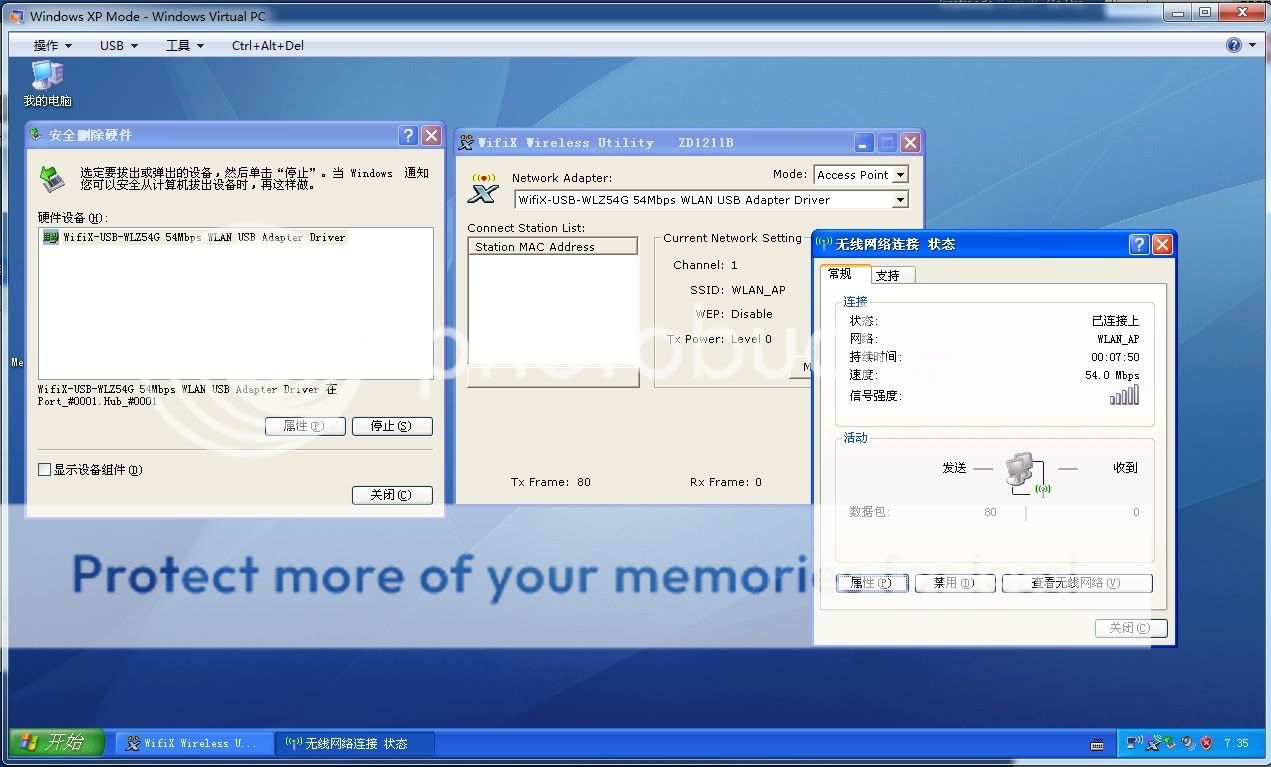Enable the 显示设备组件 checkbox
The image size is (1271, 767).
coord(44,469)
